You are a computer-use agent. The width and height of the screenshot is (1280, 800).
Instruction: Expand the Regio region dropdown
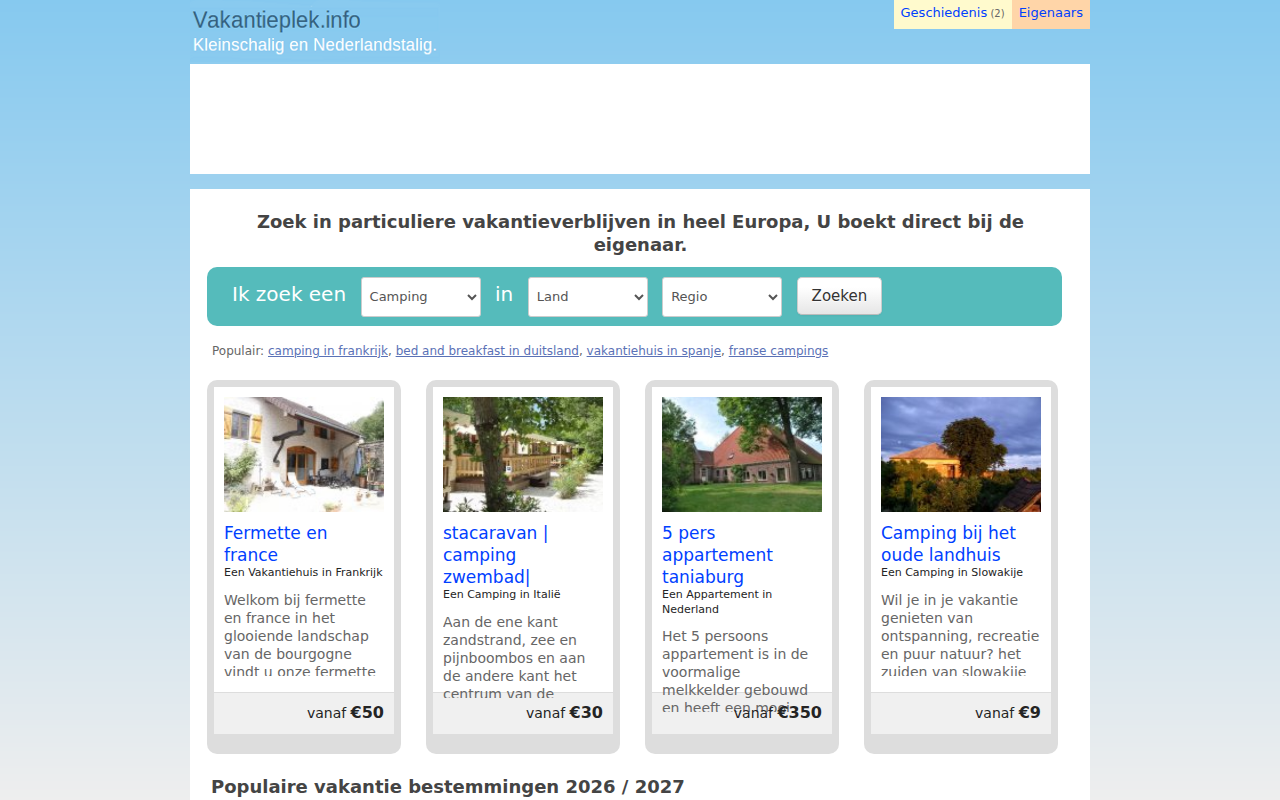(722, 297)
